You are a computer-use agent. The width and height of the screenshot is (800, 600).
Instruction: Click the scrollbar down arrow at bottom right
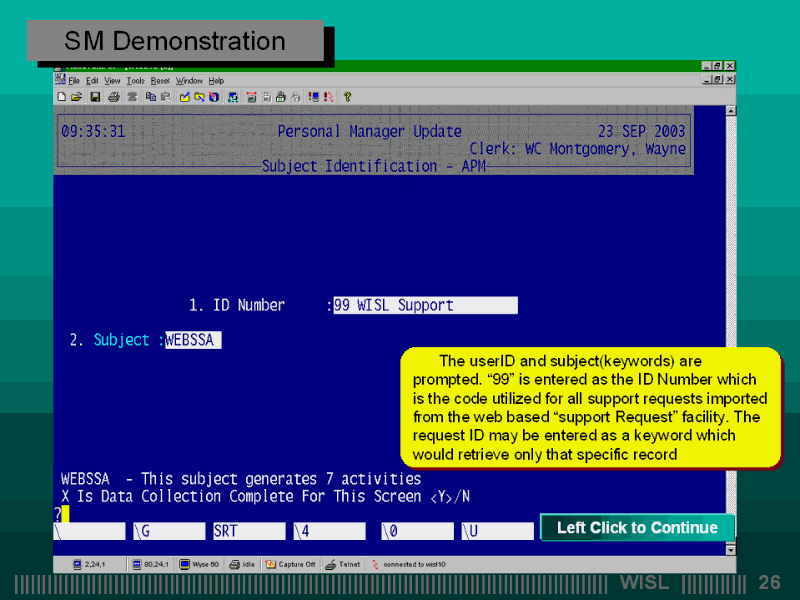730,550
